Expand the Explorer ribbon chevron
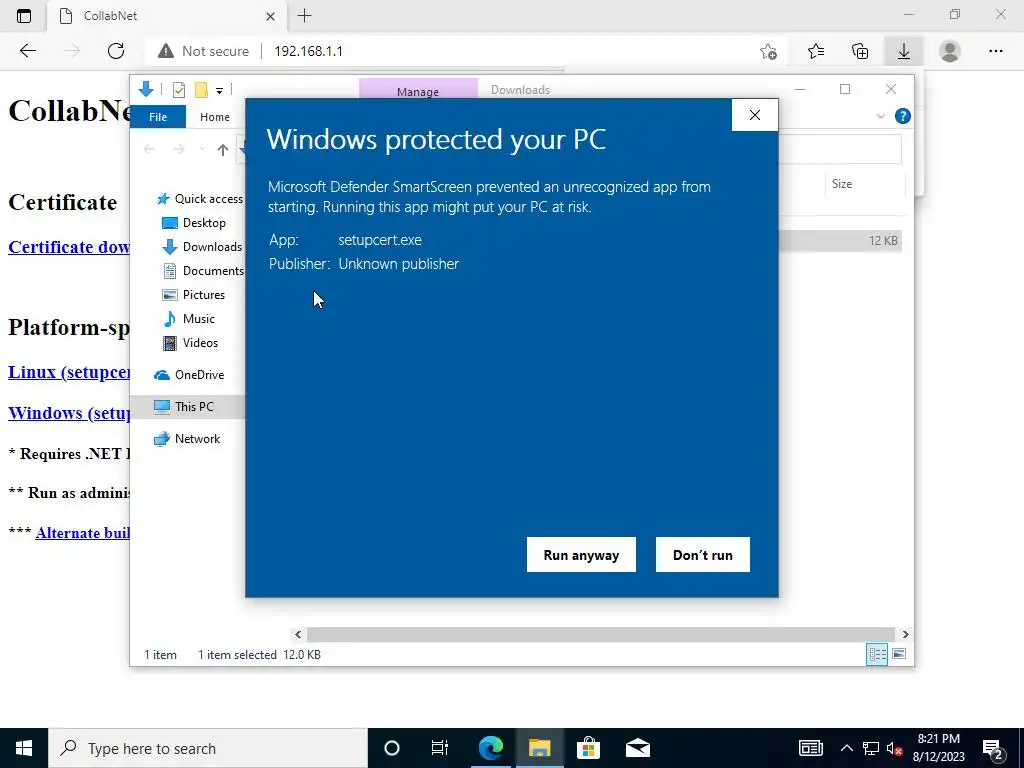Screen dimensions: 1024x768 click(x=880, y=116)
